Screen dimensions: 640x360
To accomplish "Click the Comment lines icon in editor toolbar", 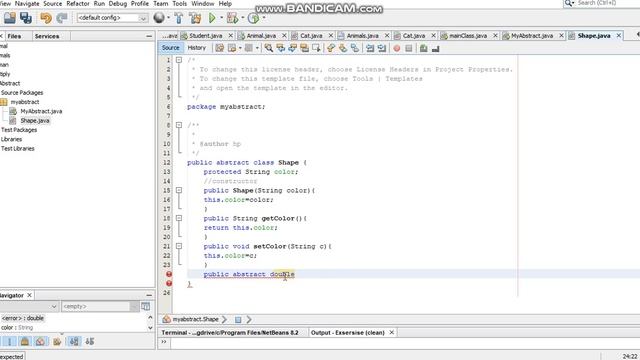I will (424, 48).
